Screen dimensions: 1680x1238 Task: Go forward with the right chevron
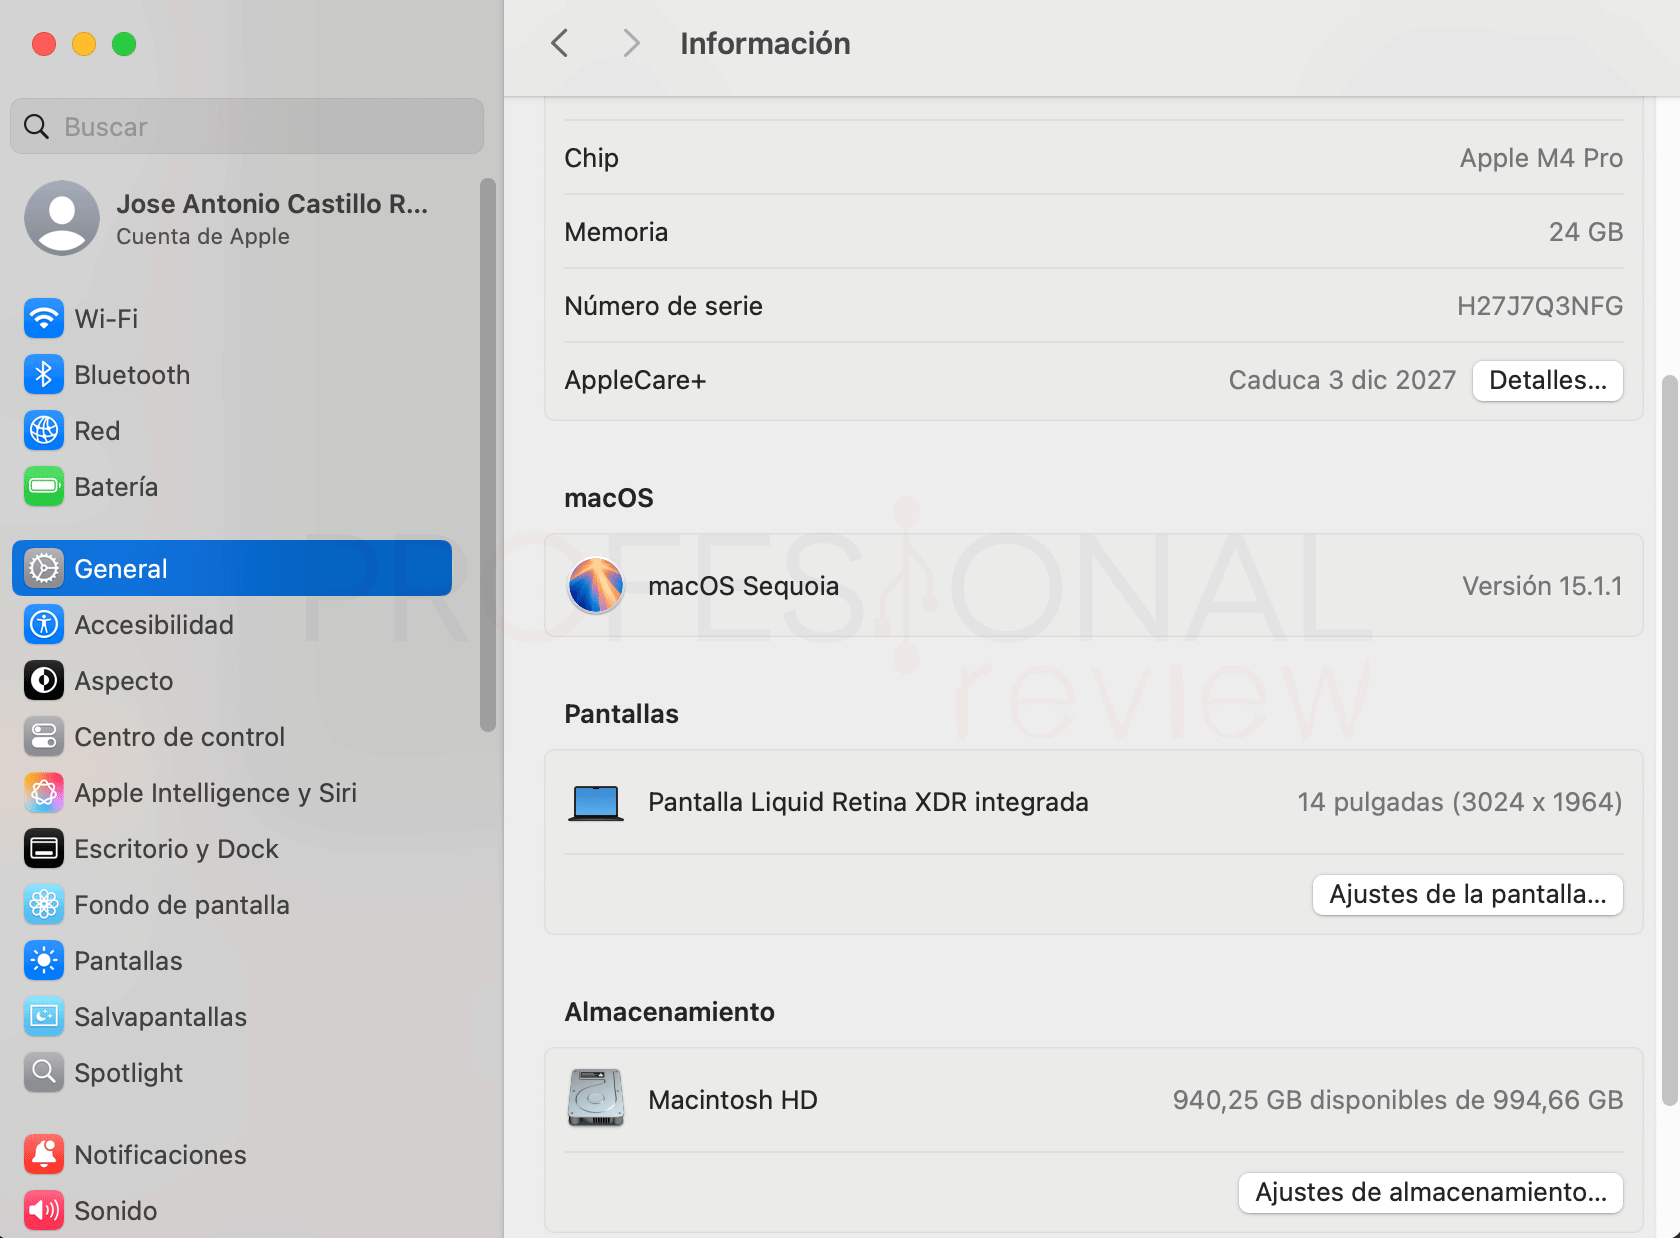pos(631,43)
